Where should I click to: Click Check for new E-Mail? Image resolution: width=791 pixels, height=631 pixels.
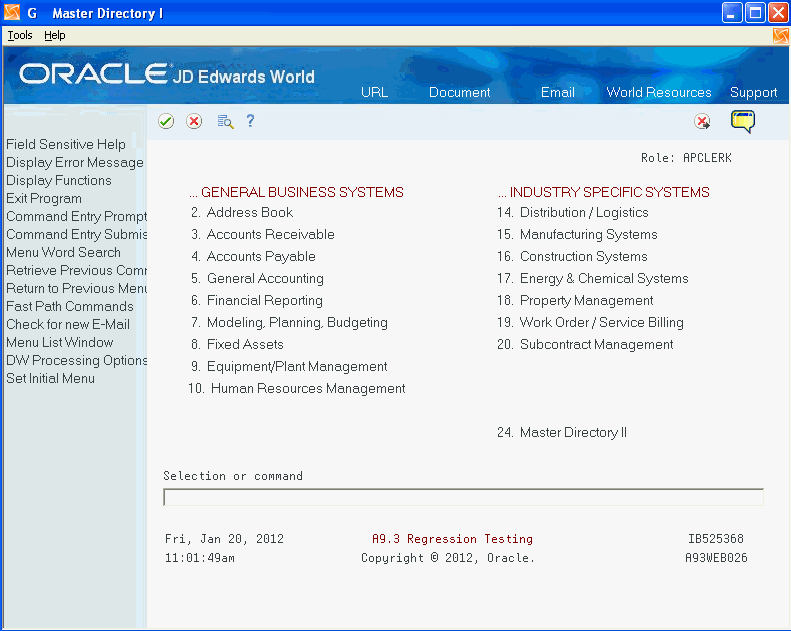point(68,324)
